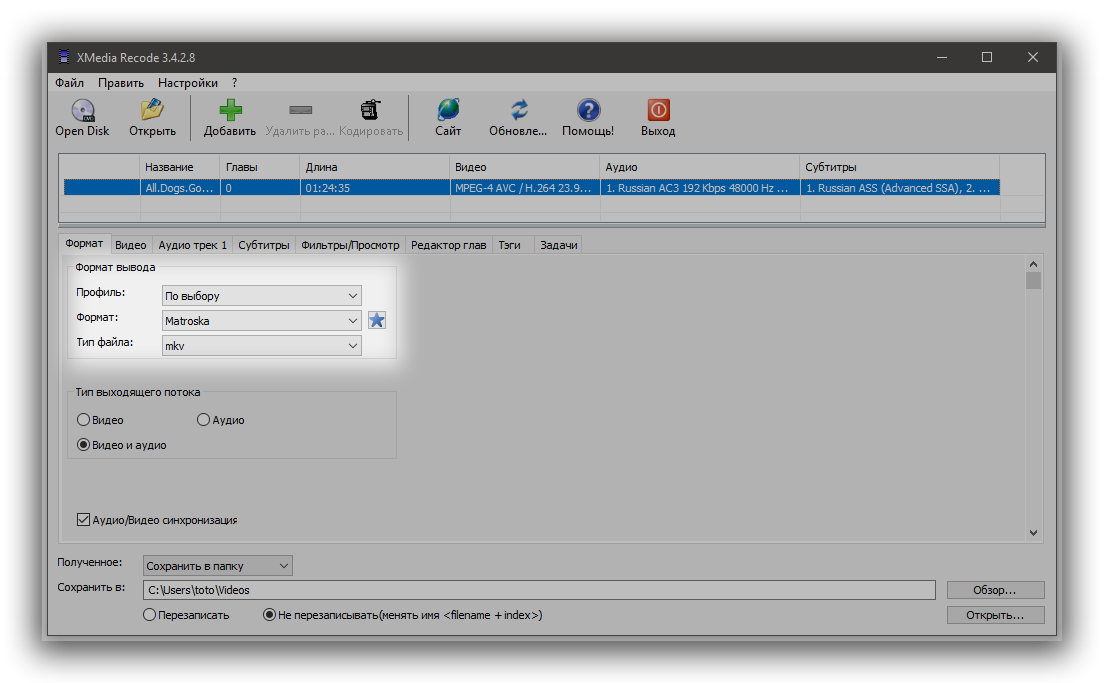Open the Тип файла mkv dropdown
The image size is (1104, 683).
coord(261,345)
